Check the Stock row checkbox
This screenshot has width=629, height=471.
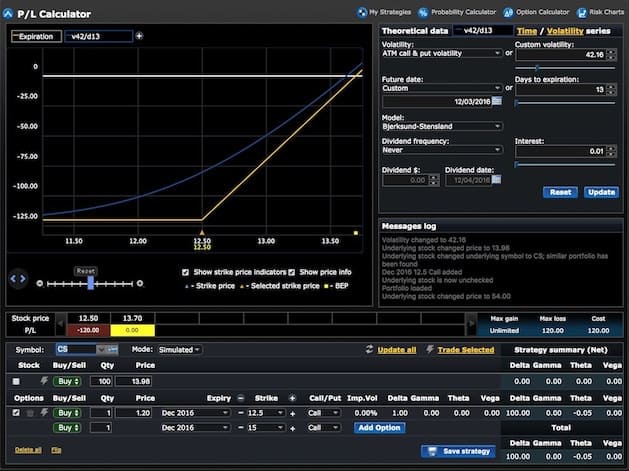(15, 382)
